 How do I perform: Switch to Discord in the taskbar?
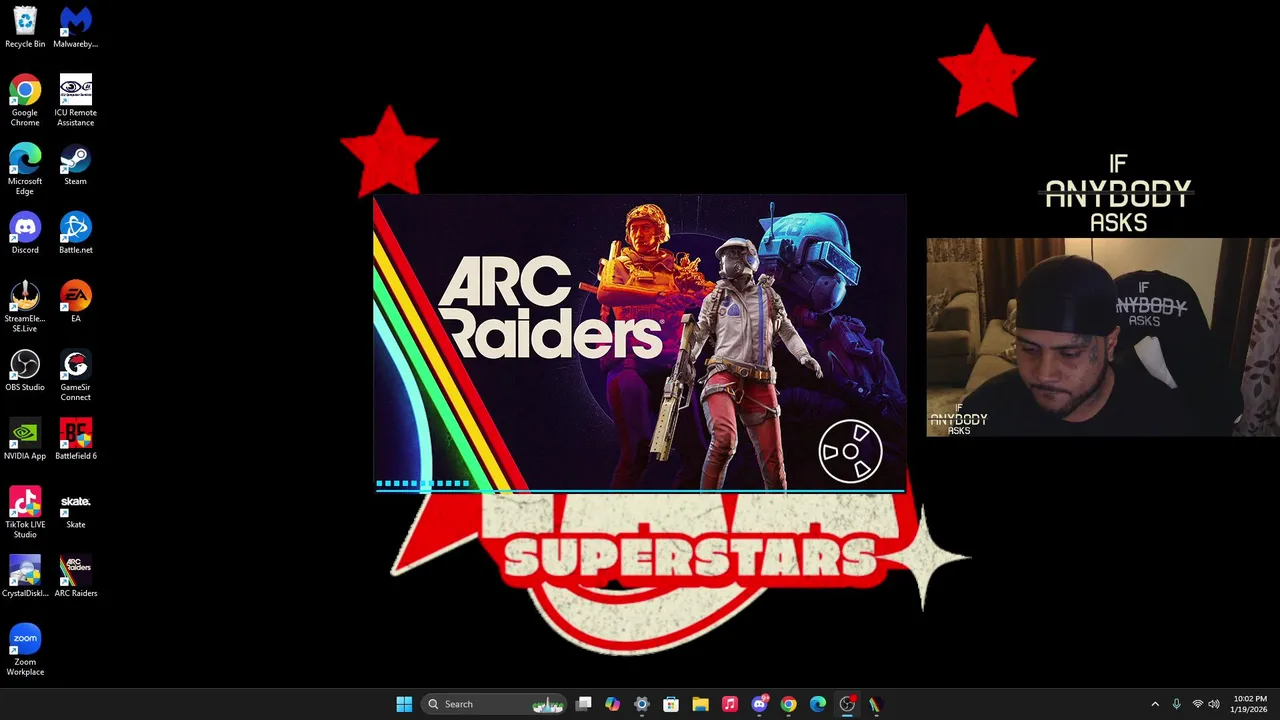(759, 704)
